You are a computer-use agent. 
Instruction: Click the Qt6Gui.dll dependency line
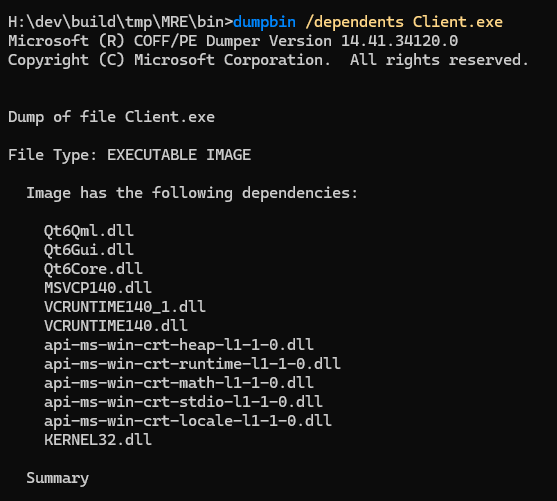click(x=89, y=250)
